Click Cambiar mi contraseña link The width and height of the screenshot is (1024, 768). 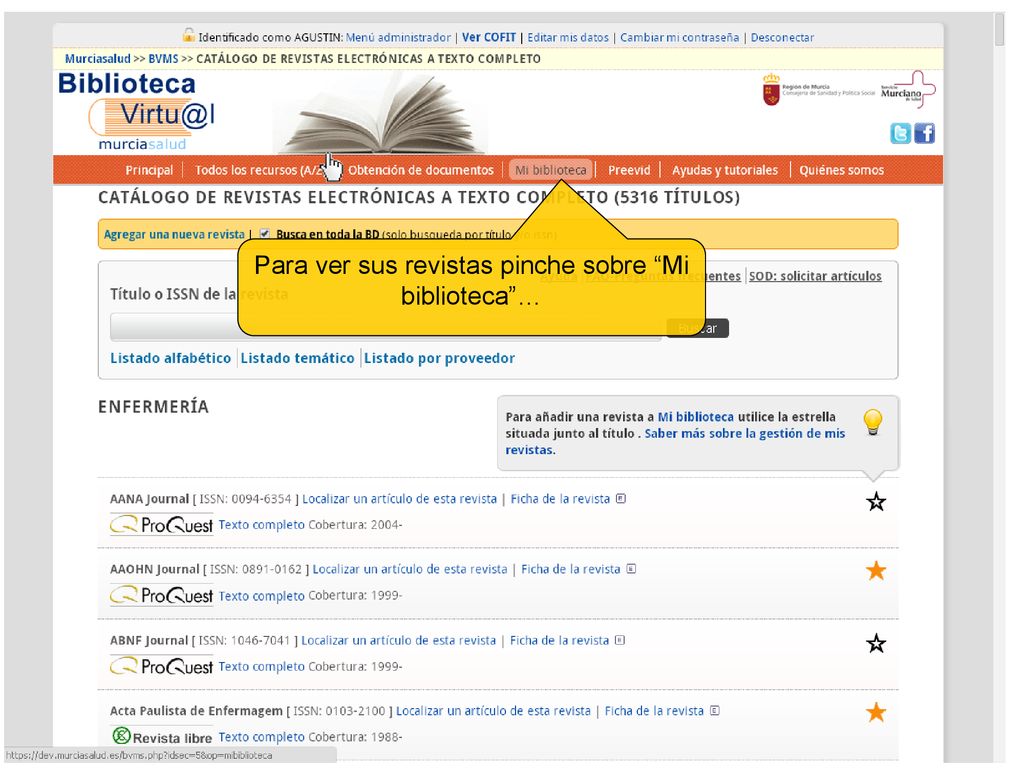[x=680, y=37]
